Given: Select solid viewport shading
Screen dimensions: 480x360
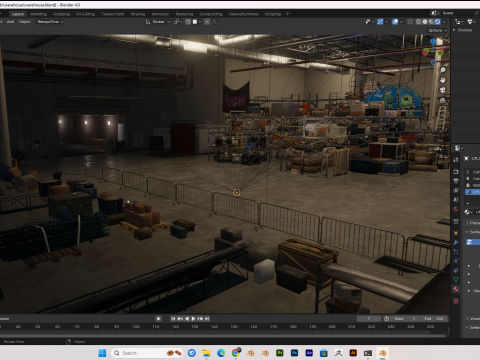Looking at the screenshot, I should tap(425, 22).
